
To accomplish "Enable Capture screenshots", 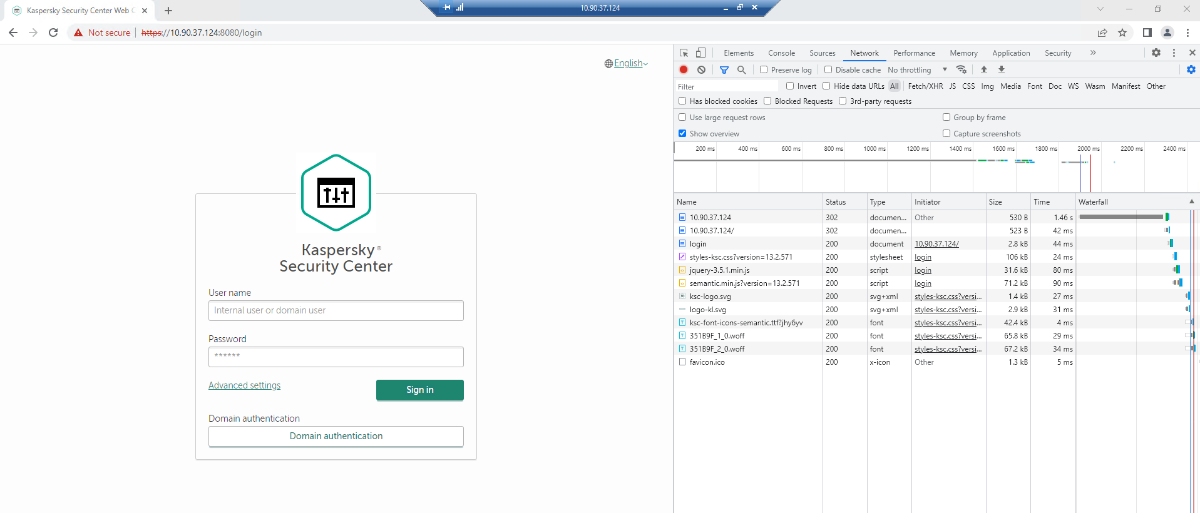I will pos(946,133).
